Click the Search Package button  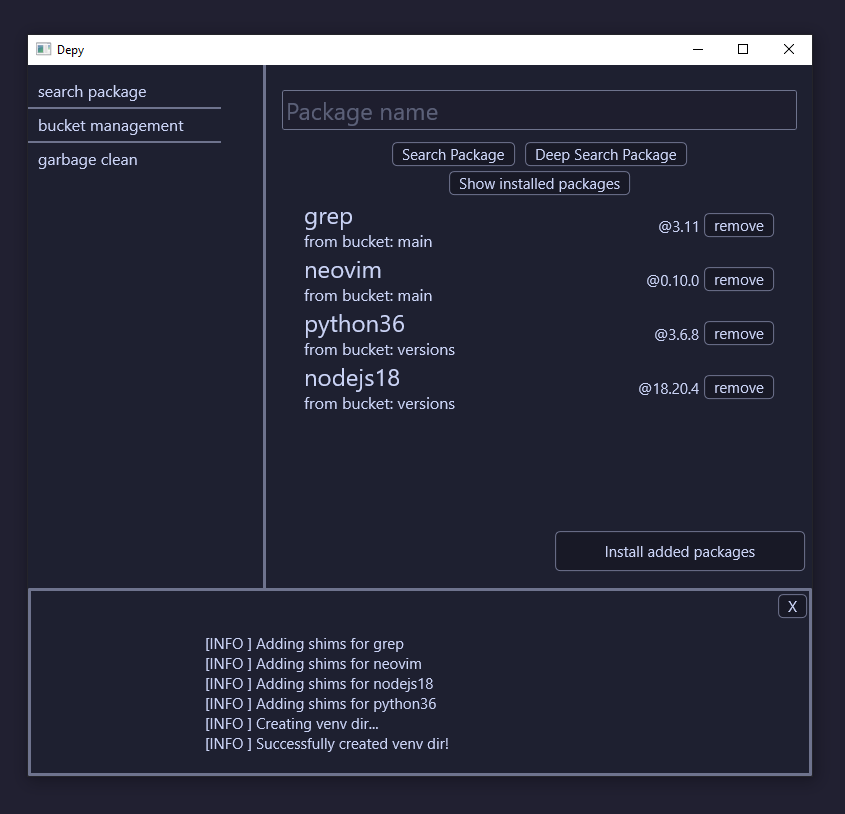pos(453,155)
